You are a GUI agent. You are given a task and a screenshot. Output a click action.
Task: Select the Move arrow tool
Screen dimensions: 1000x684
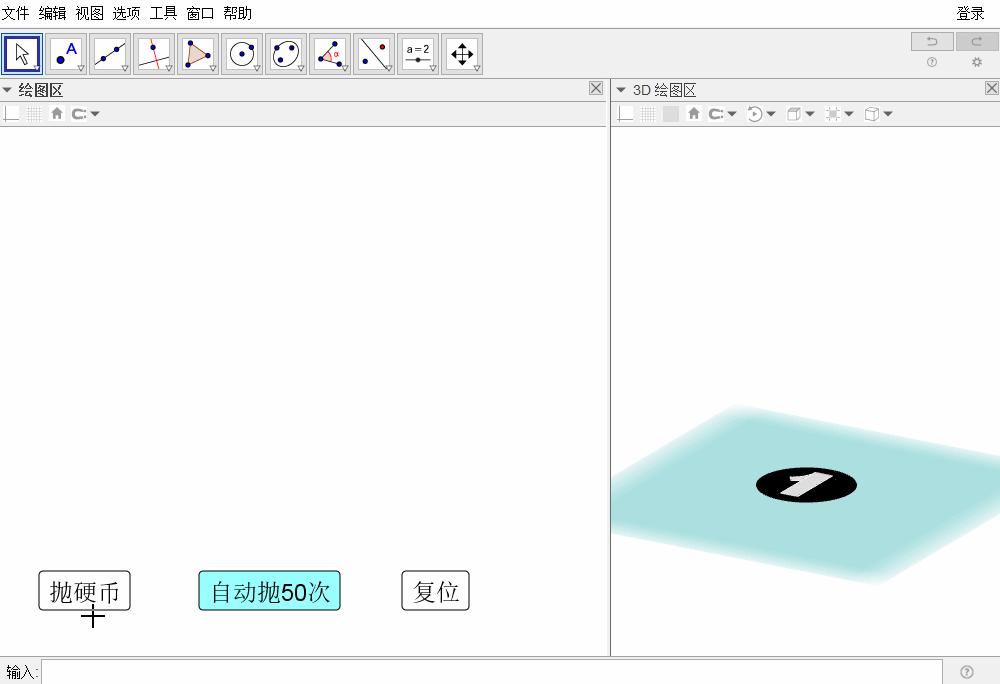[x=22, y=54]
